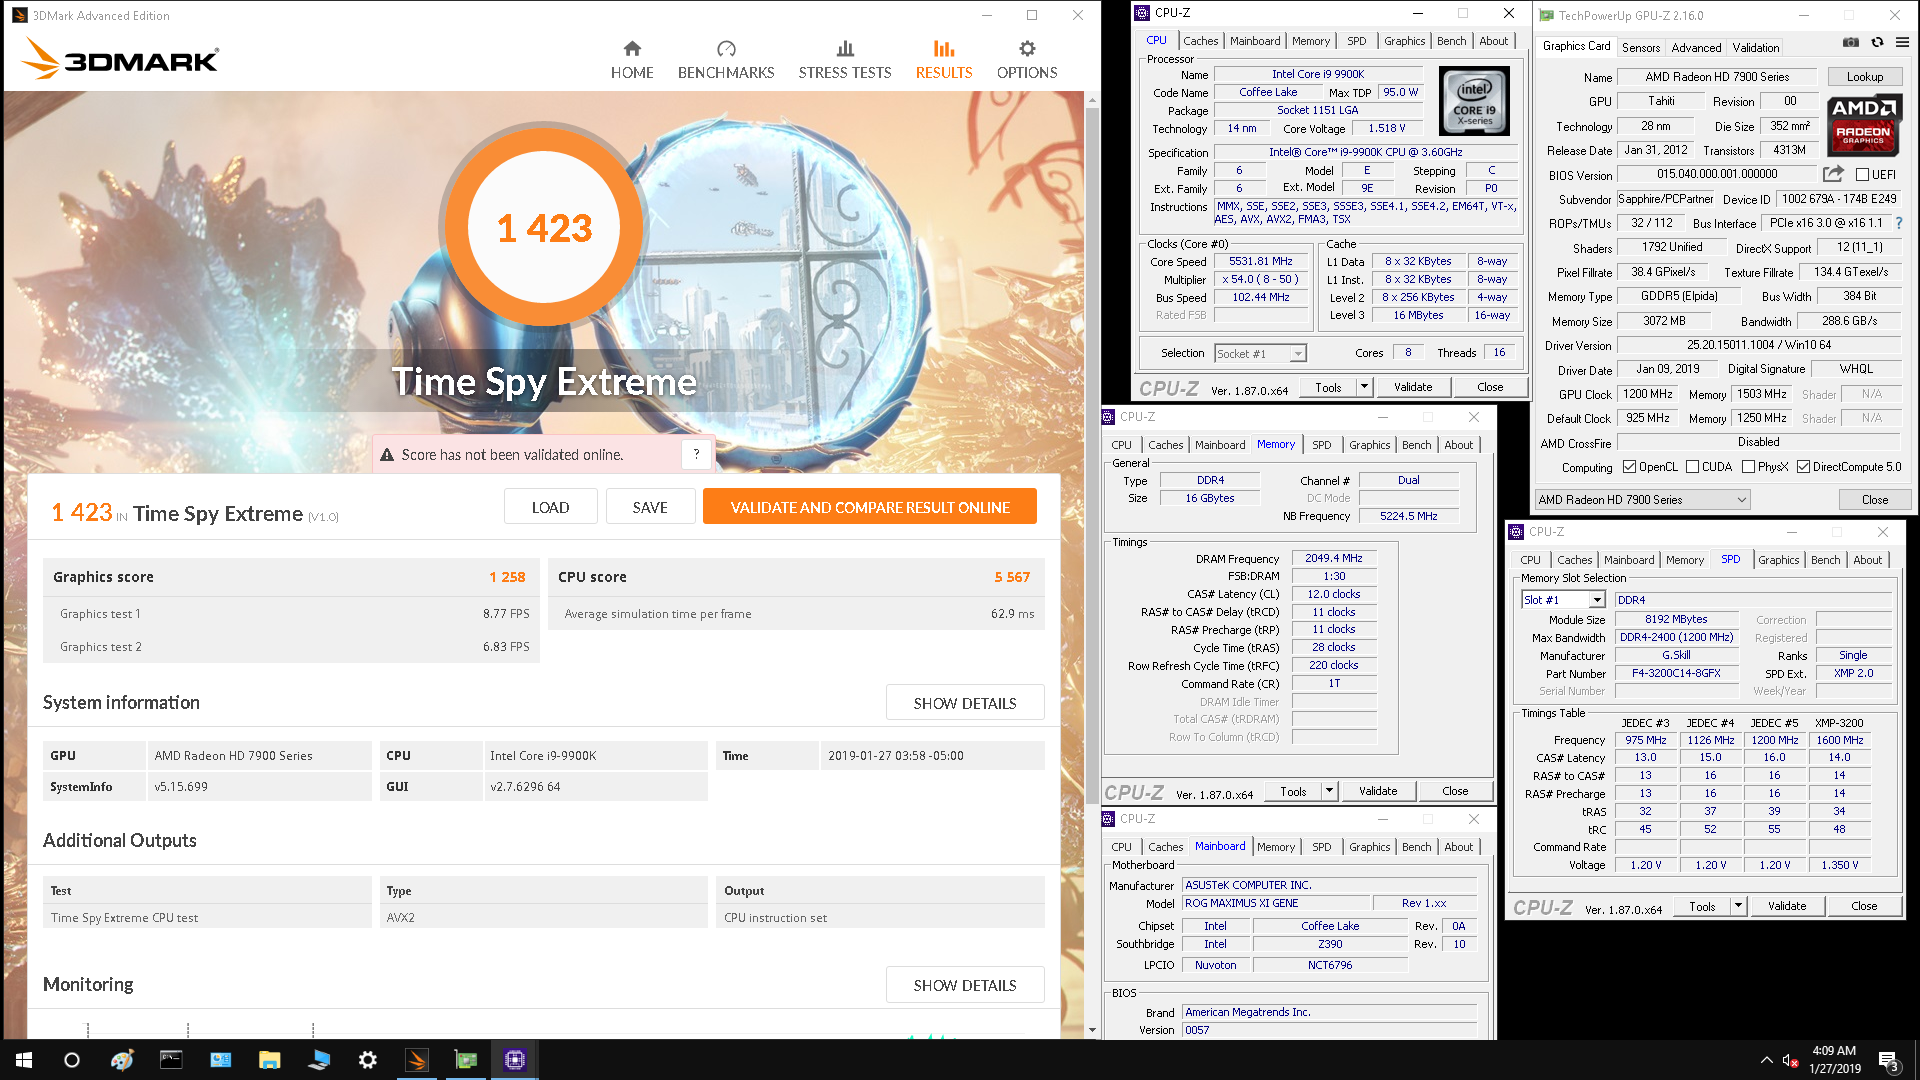Click the Time Spy Extreme CPU test row
This screenshot has height=1080, width=1920.
point(543,917)
